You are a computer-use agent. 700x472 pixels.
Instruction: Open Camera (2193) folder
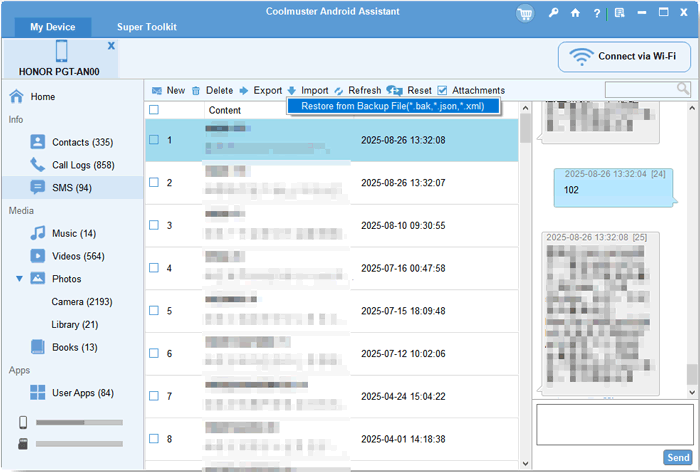(x=82, y=301)
